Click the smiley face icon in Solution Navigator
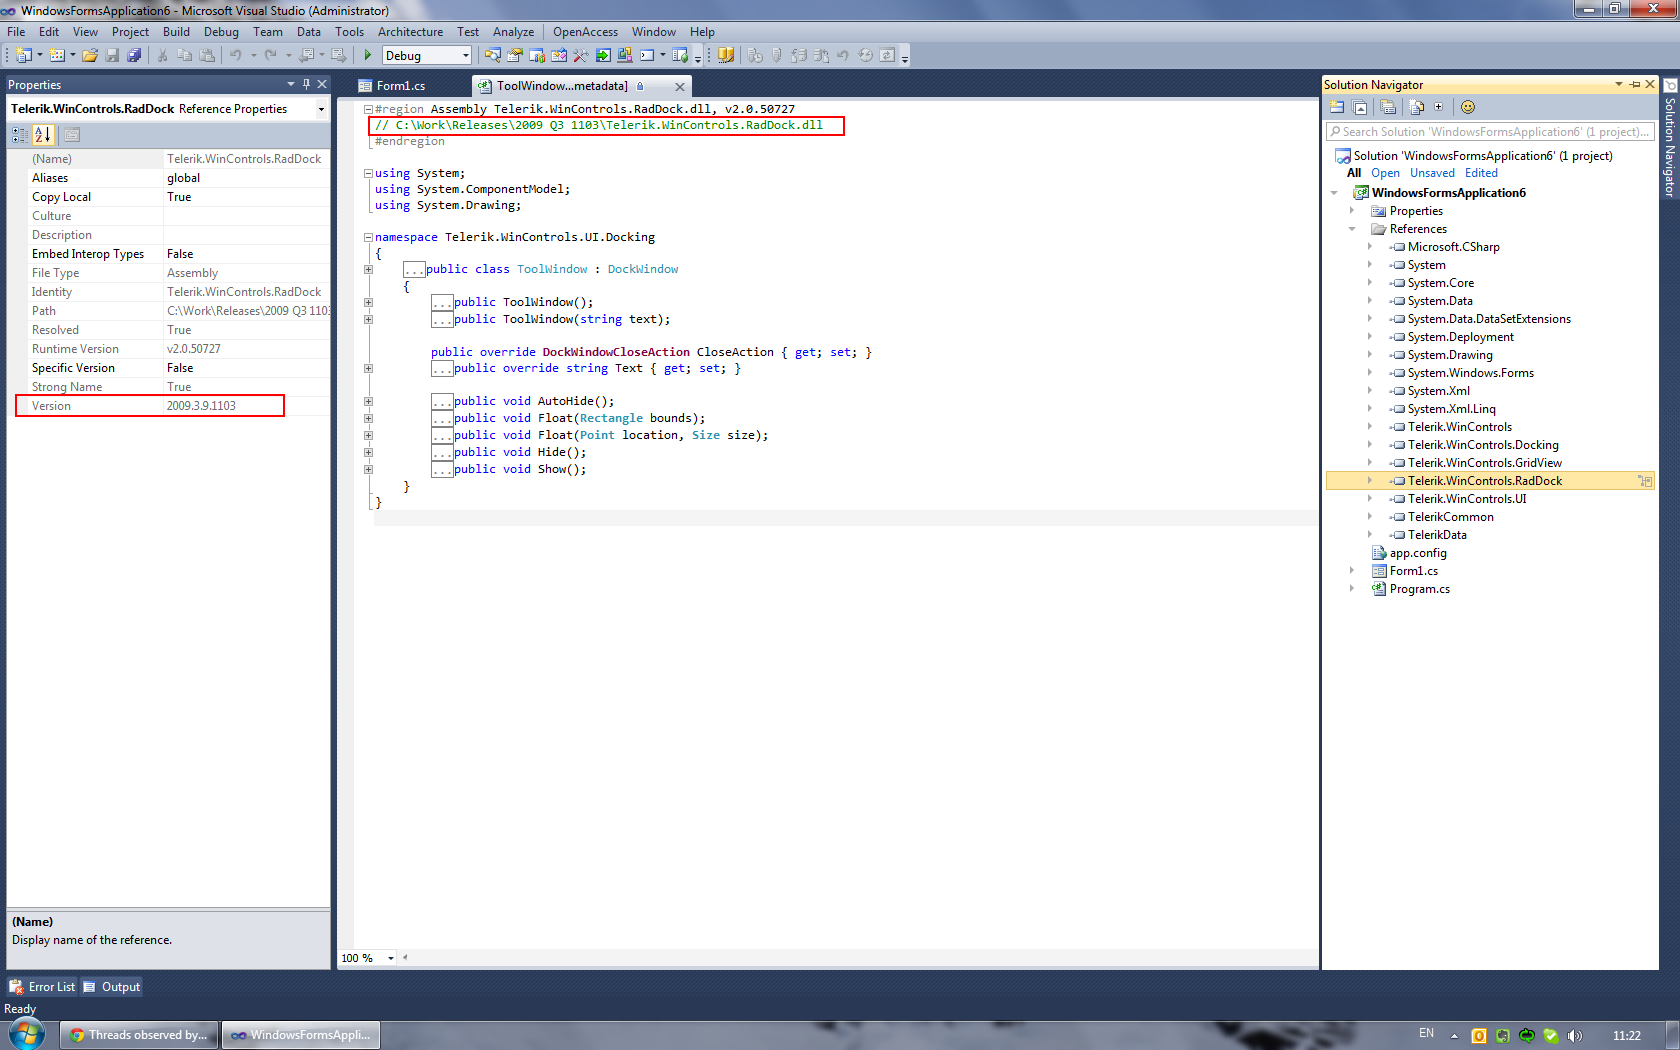Viewport: 1680px width, 1050px height. (1467, 107)
